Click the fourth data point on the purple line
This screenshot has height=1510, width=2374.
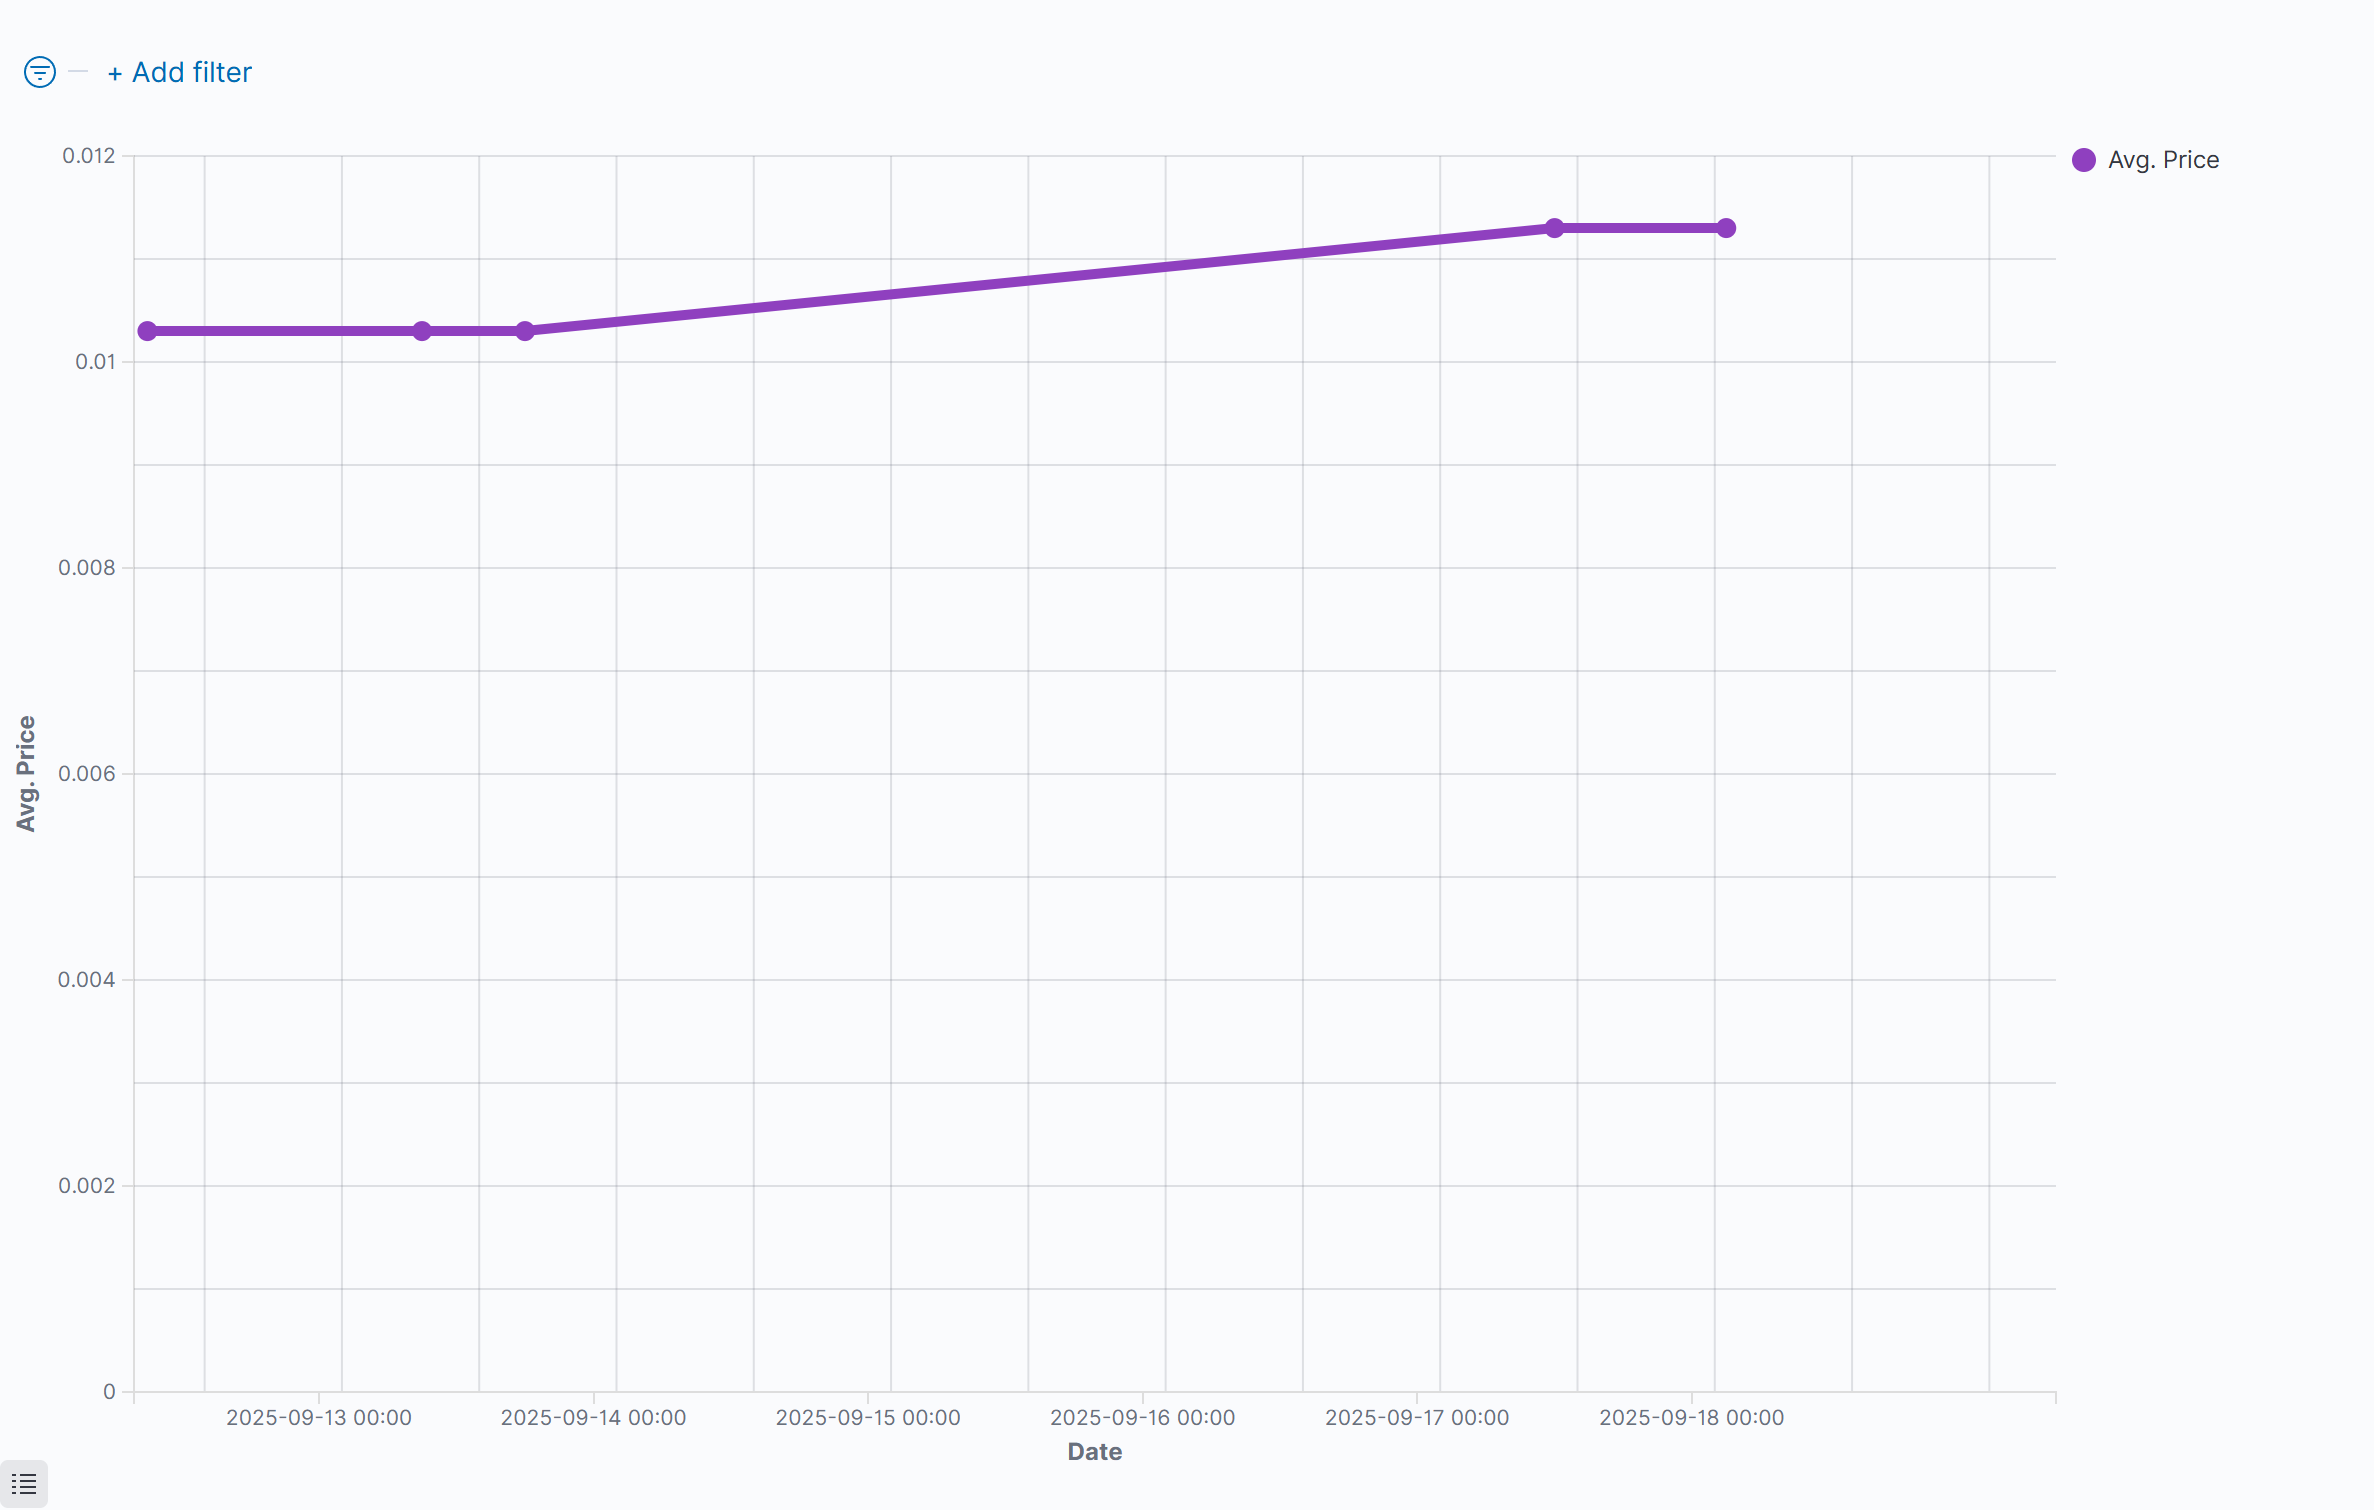pyautogui.click(x=1554, y=228)
